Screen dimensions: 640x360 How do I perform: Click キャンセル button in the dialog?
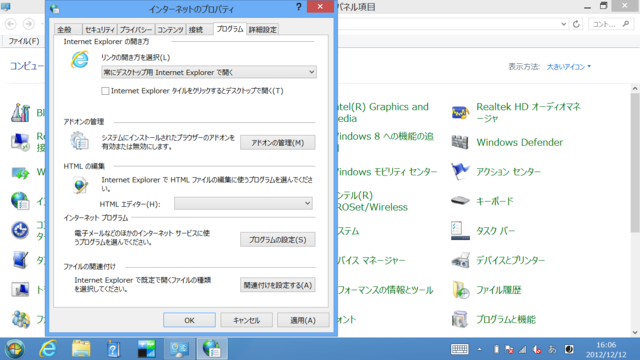point(247,320)
